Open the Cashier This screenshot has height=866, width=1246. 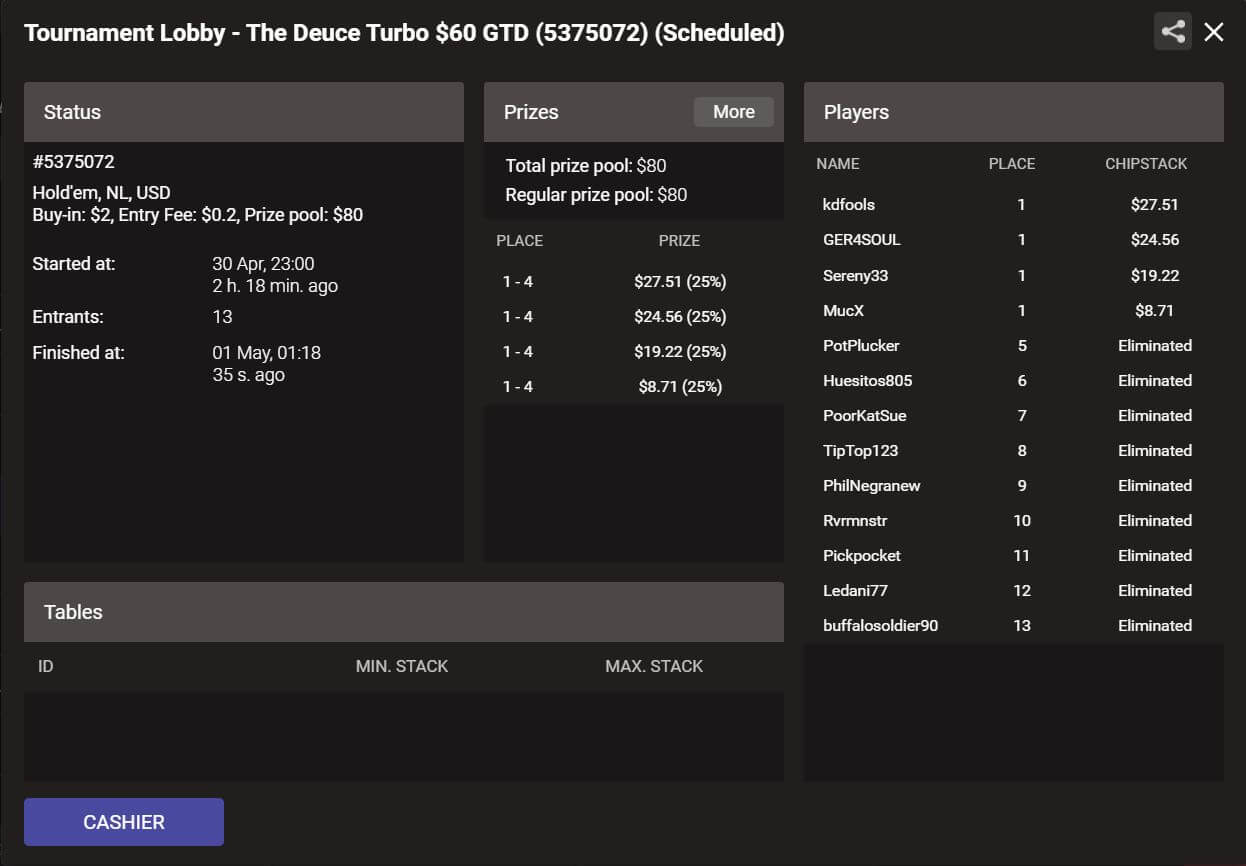[x=124, y=822]
